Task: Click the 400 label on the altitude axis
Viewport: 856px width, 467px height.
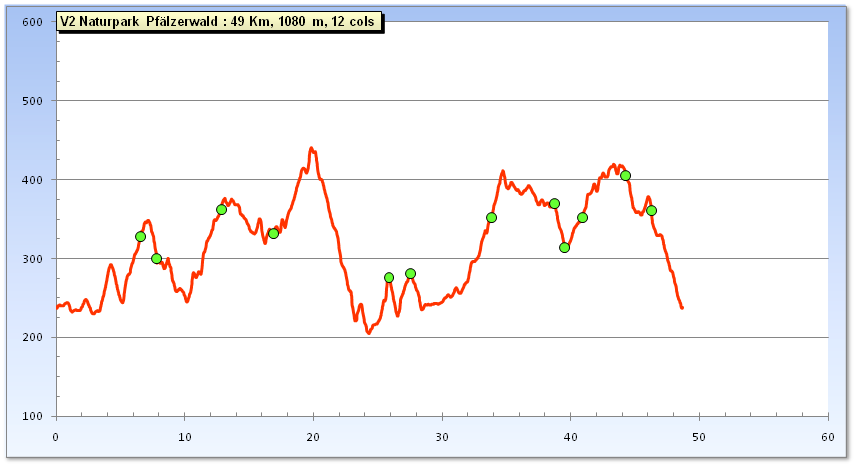Action: tap(32, 180)
